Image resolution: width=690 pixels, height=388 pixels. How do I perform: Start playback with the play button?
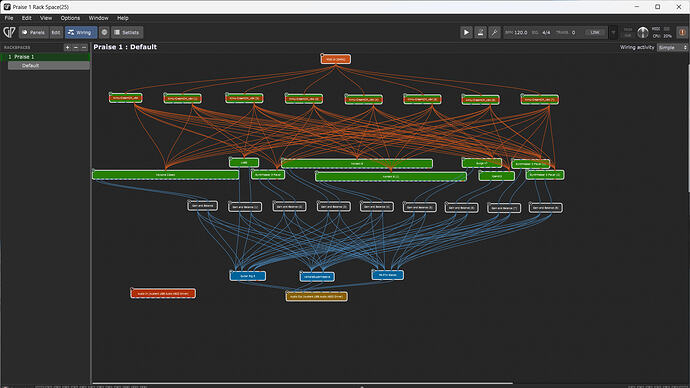tap(466, 32)
